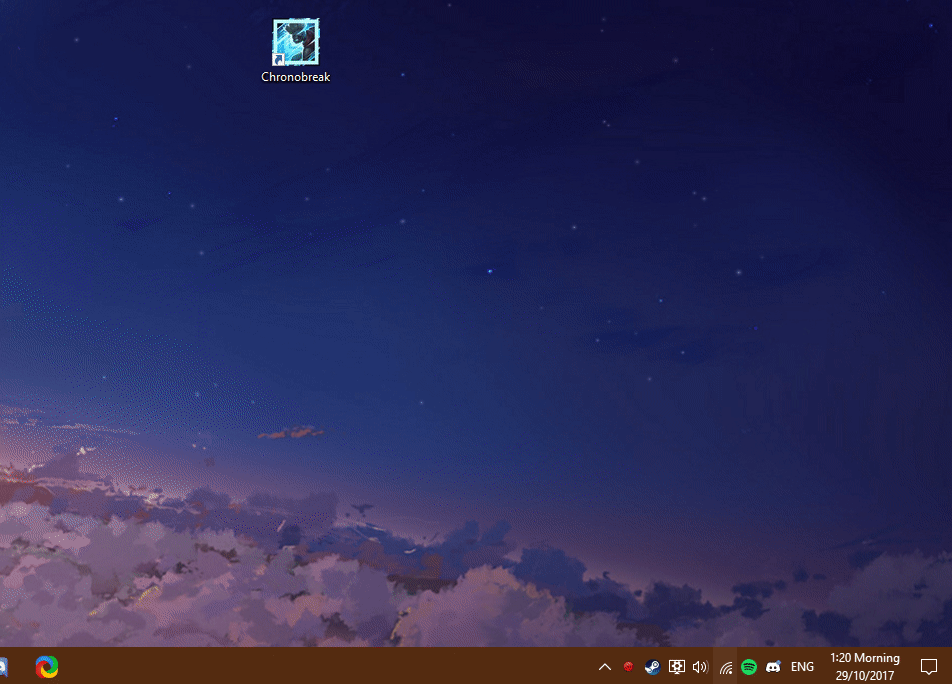Open the volume speaker control
The image size is (952, 684).
click(700, 667)
